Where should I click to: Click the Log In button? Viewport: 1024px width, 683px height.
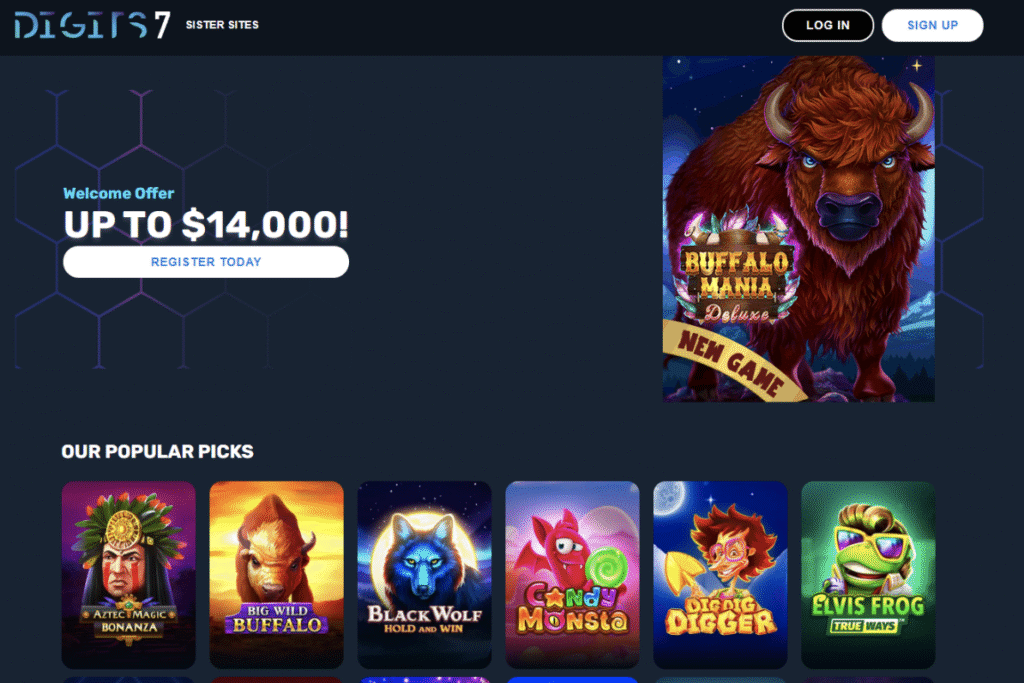[827, 25]
